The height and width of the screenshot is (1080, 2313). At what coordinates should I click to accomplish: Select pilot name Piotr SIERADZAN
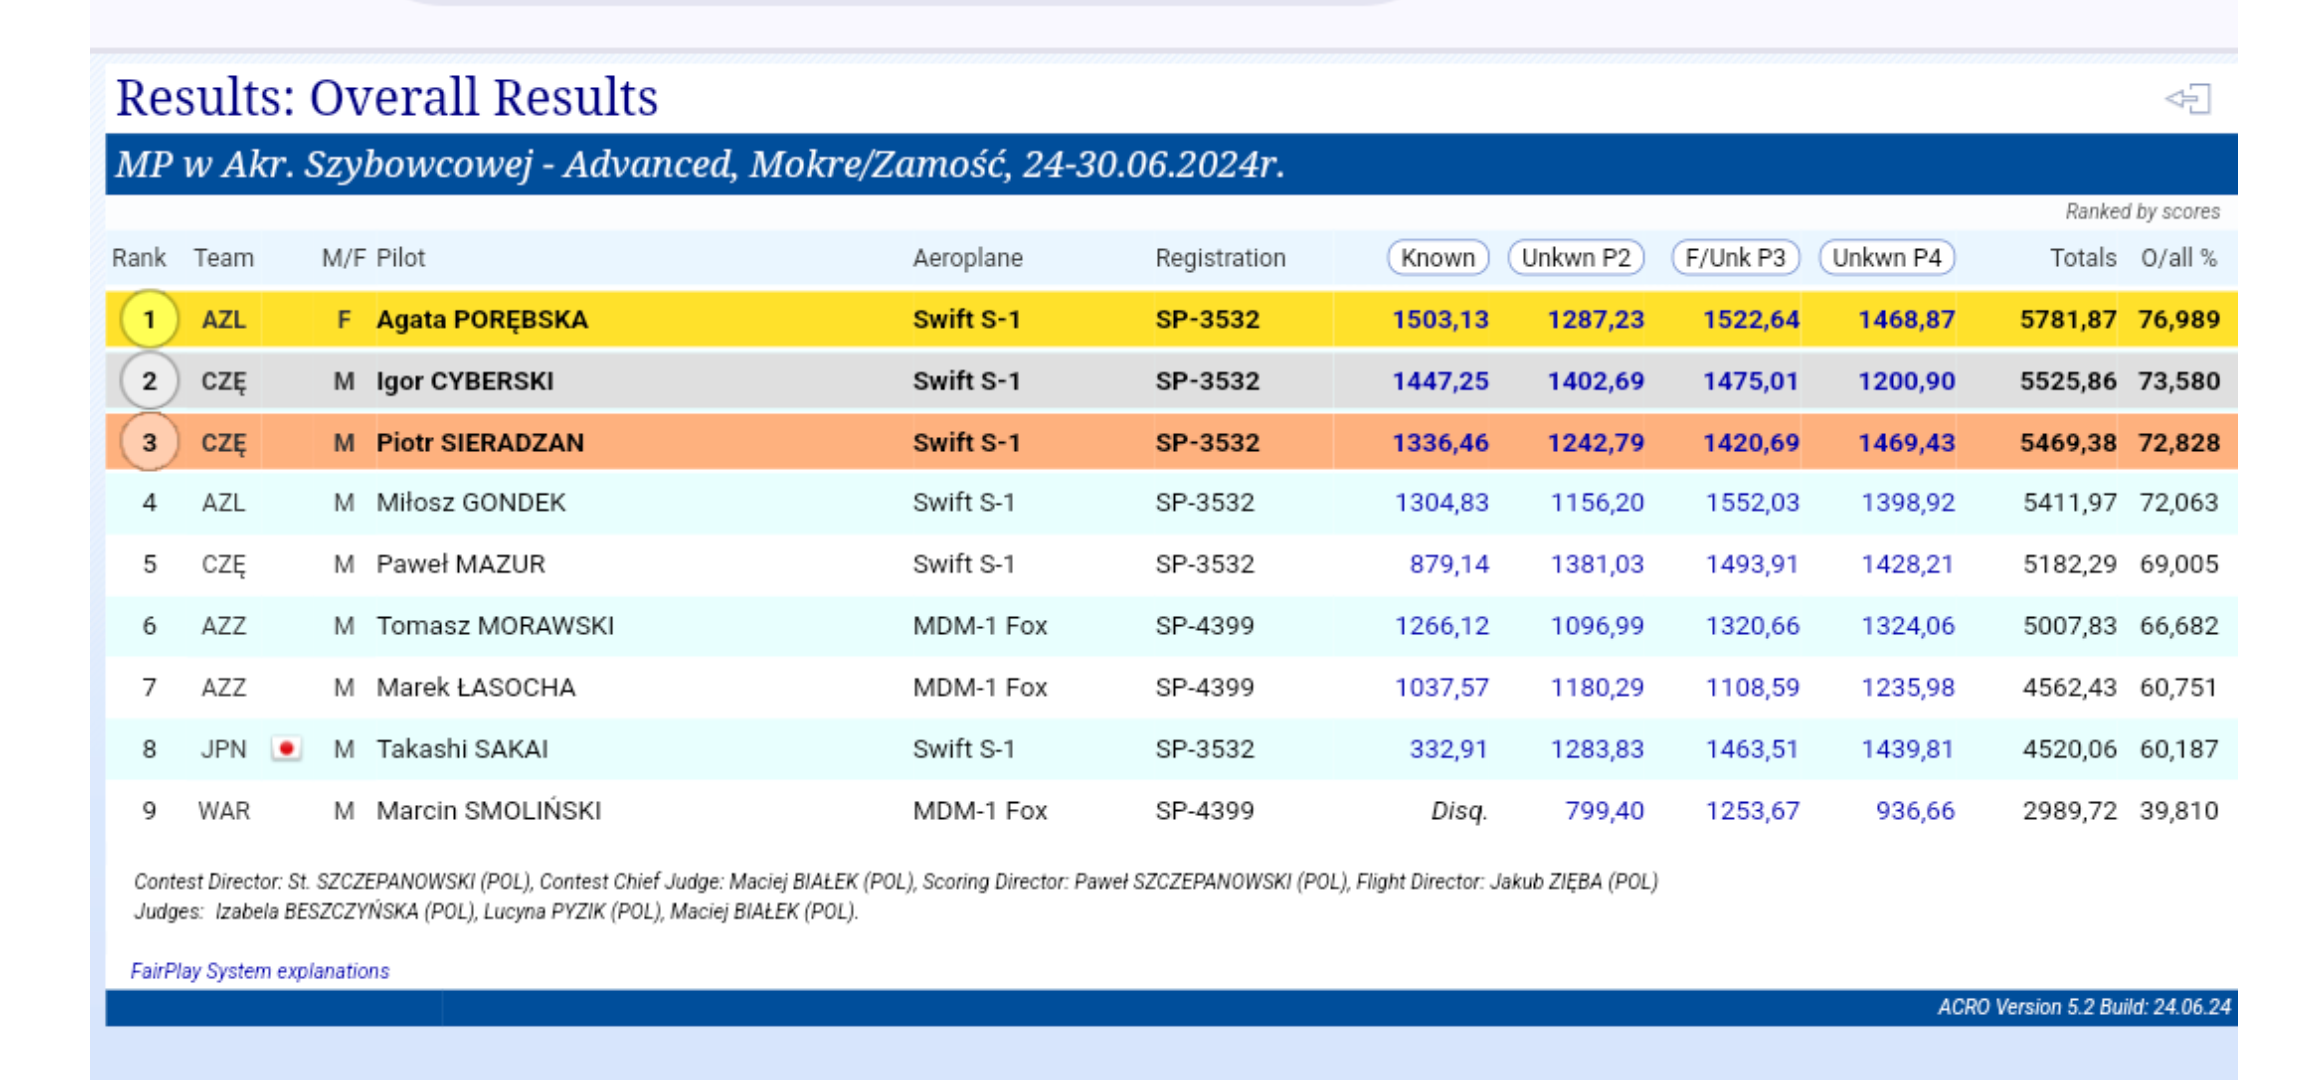pos(480,443)
